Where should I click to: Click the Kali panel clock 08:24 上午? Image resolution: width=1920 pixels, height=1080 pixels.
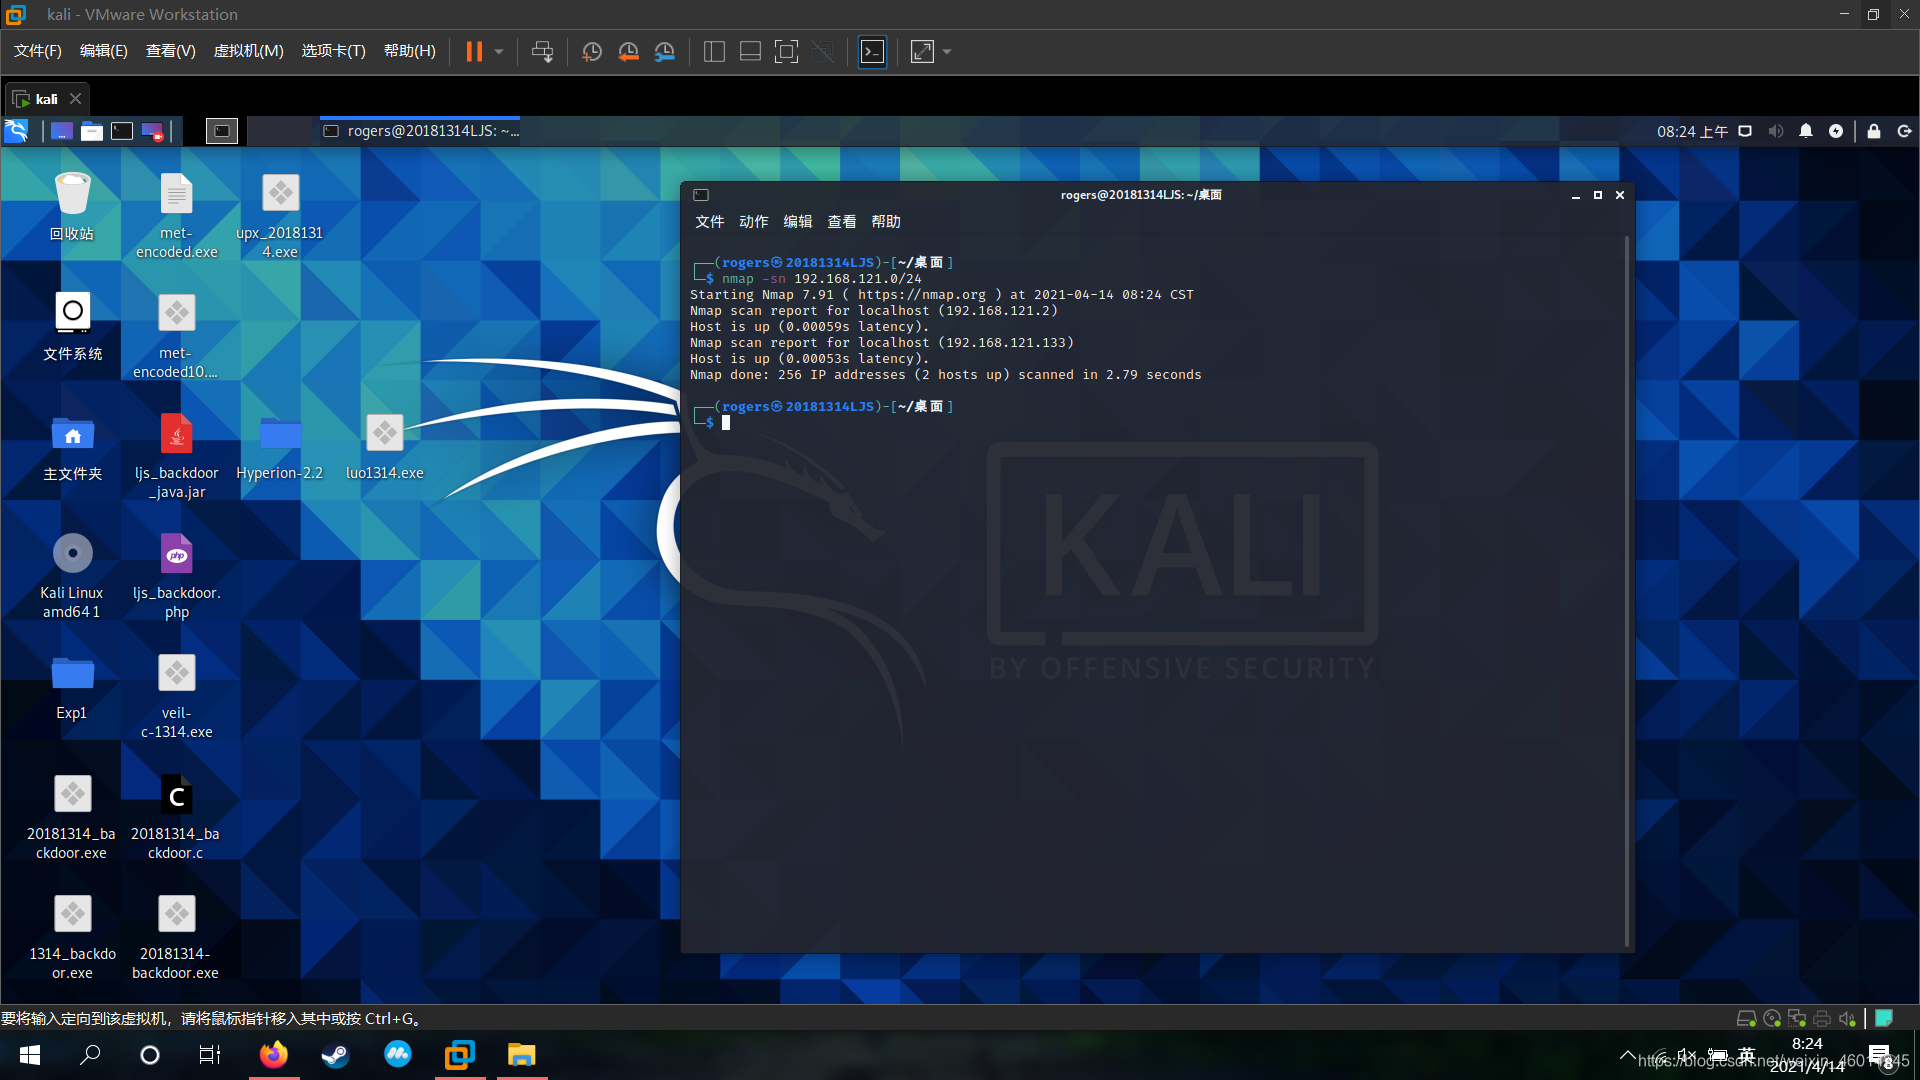coord(1692,131)
